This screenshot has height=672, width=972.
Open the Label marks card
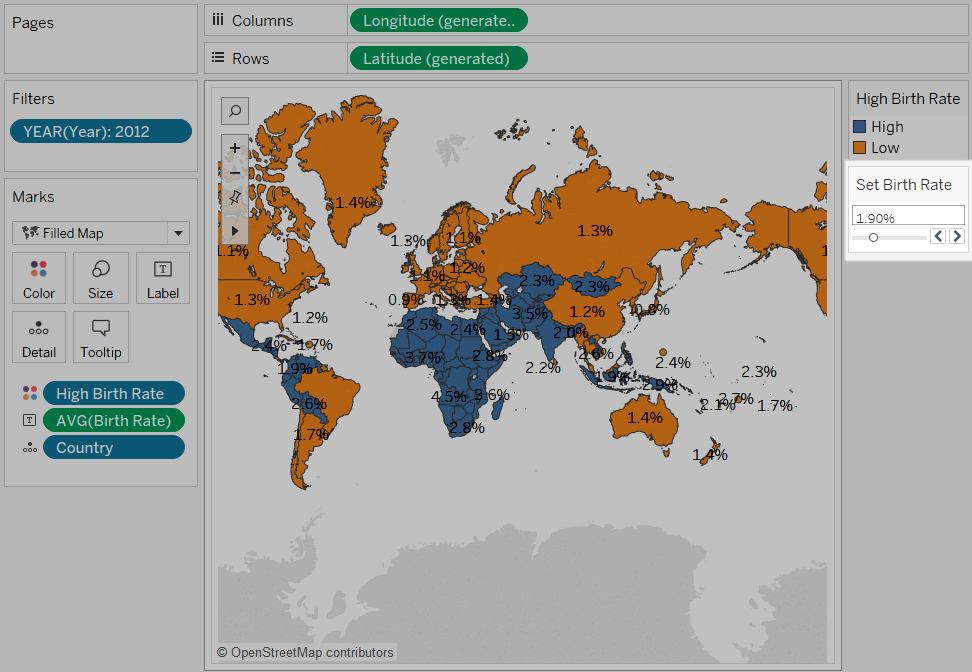coord(162,278)
